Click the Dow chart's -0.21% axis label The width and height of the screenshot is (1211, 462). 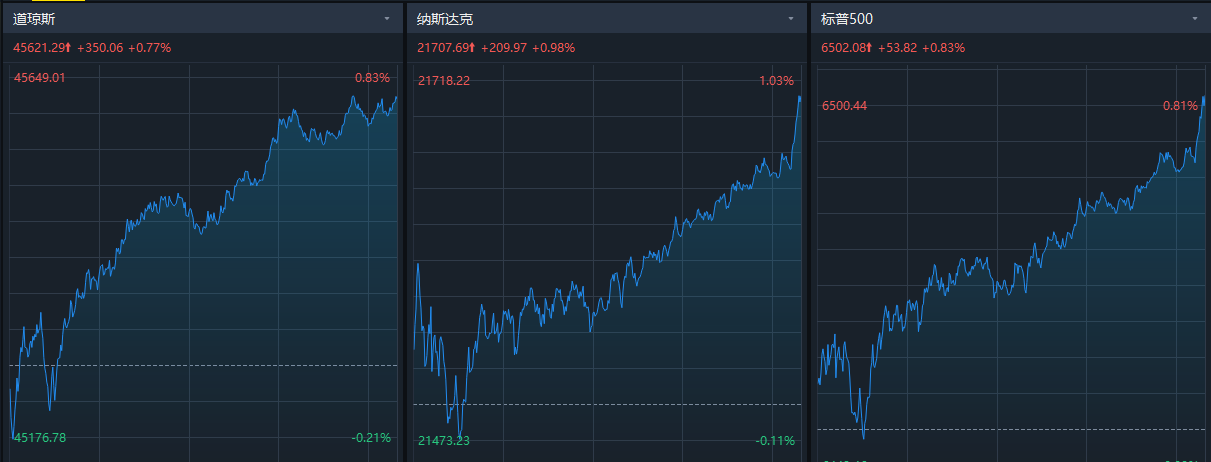(371, 437)
